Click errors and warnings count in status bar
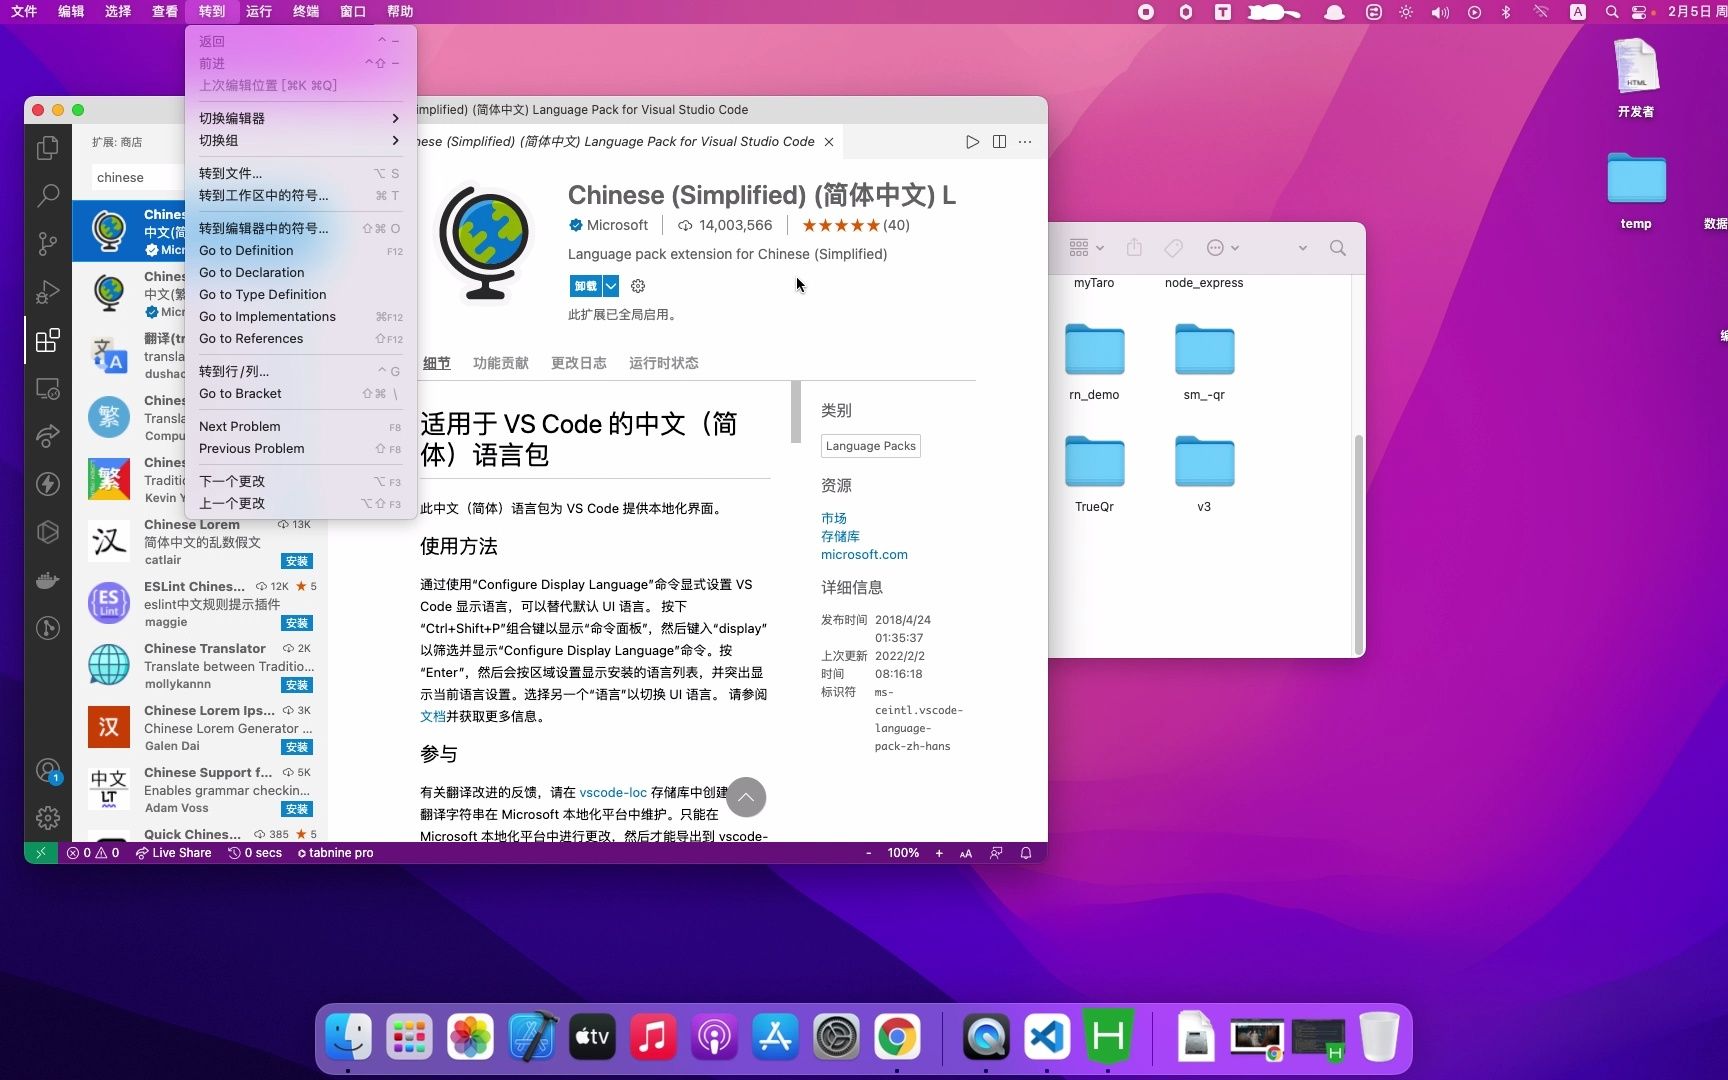 click(x=93, y=853)
